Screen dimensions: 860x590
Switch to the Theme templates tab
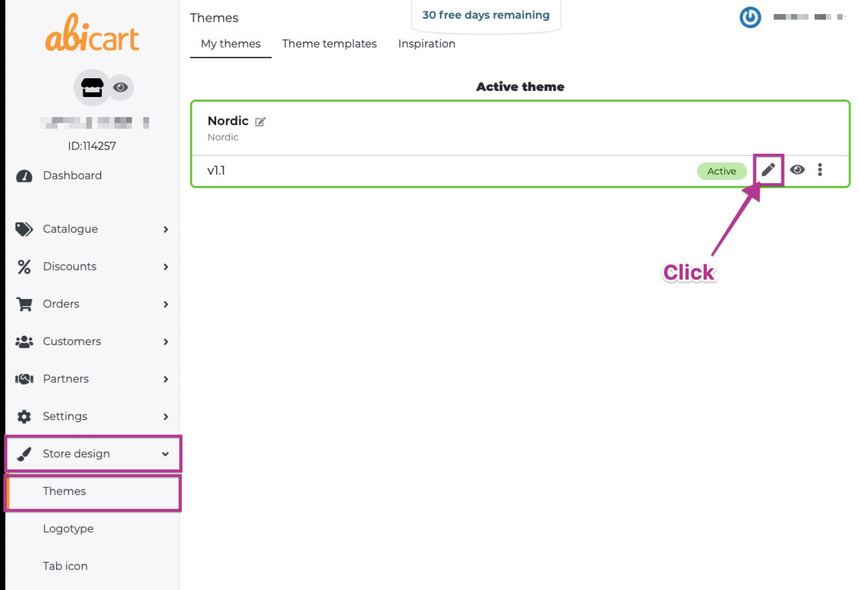coord(329,44)
